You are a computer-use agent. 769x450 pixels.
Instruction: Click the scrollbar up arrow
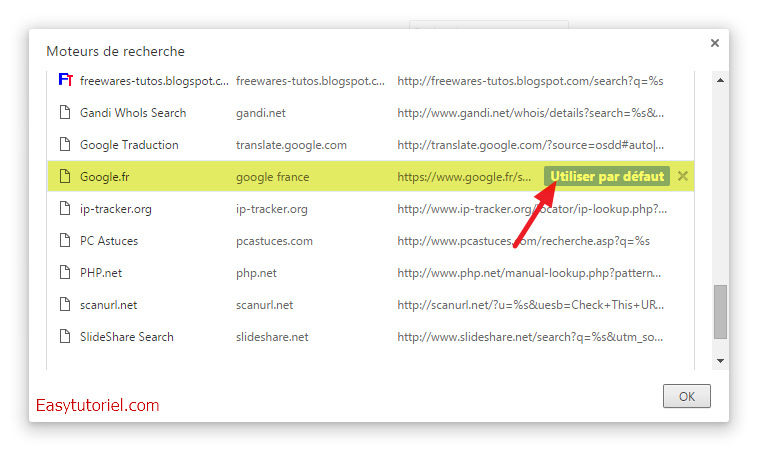[720, 80]
